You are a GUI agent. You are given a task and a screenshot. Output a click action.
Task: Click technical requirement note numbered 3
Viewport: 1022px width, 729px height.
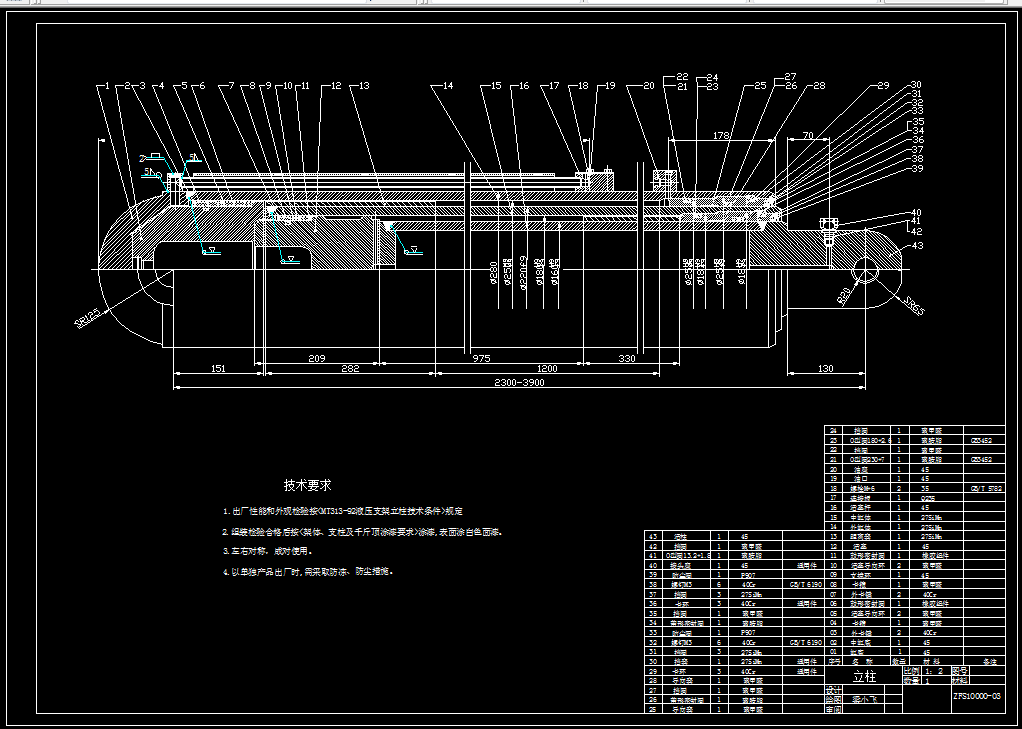[269, 552]
